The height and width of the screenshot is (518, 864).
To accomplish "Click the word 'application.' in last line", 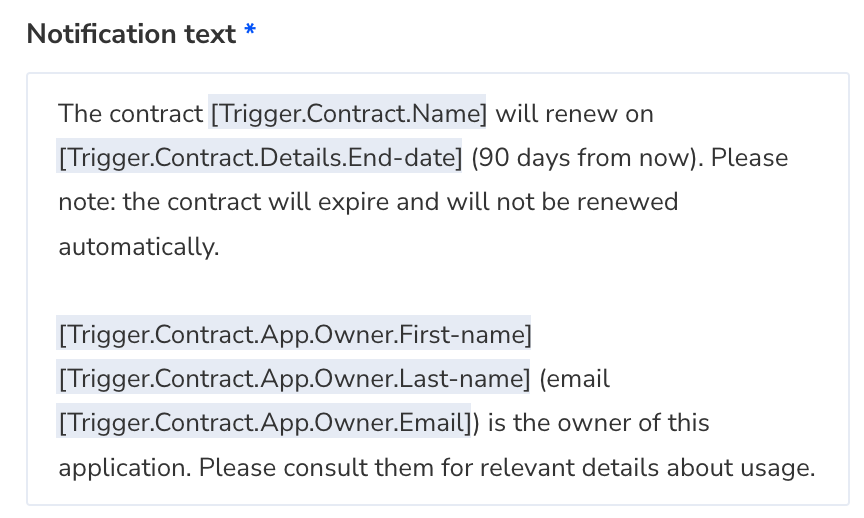I will click(125, 468).
